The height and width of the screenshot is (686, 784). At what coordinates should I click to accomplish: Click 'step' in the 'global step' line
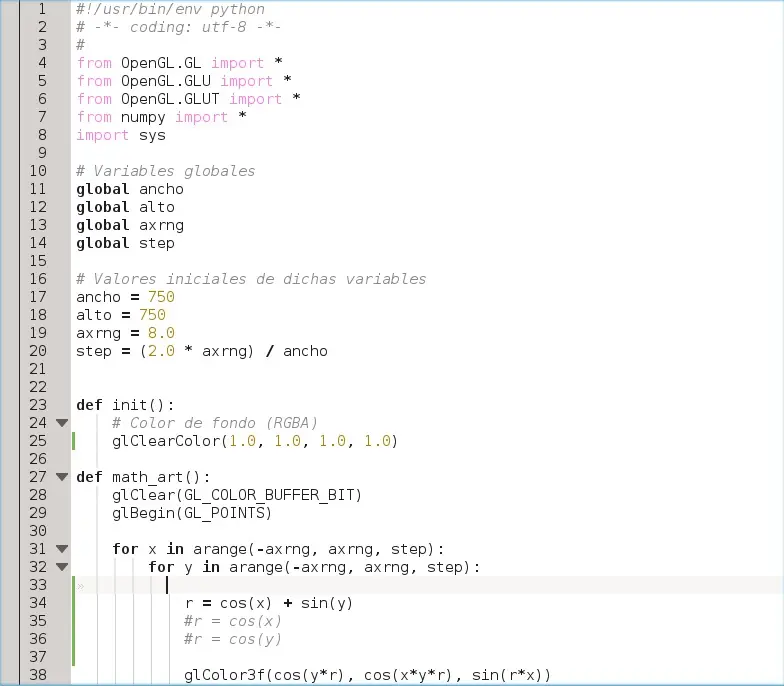pyautogui.click(x=156, y=244)
